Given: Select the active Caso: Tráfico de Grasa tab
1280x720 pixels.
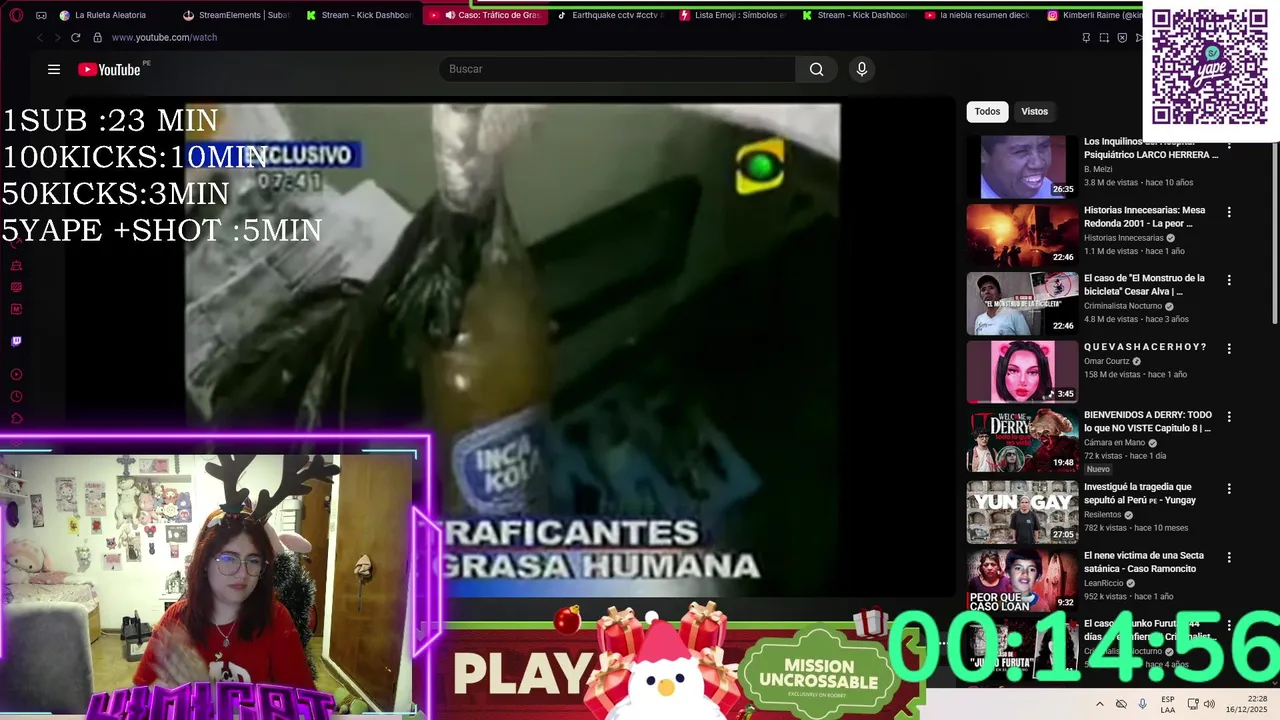Looking at the screenshot, I should (485, 15).
